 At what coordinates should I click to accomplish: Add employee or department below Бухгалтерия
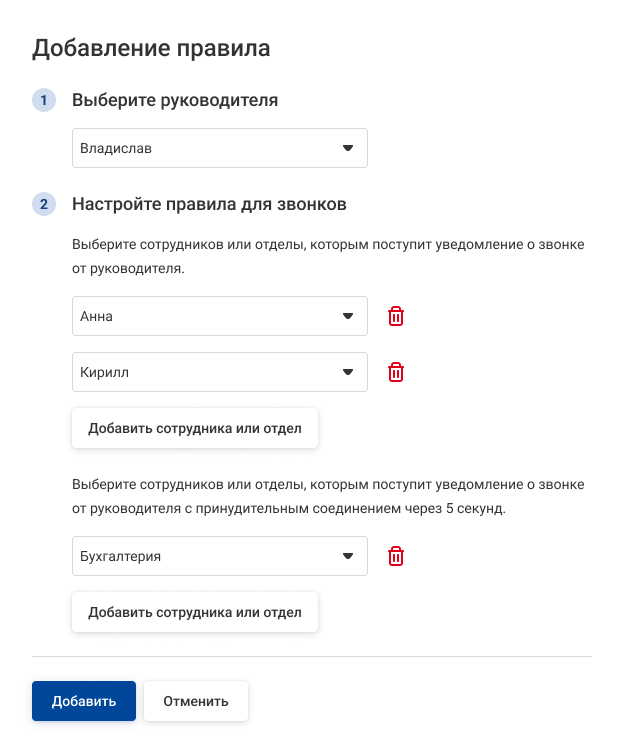click(194, 612)
